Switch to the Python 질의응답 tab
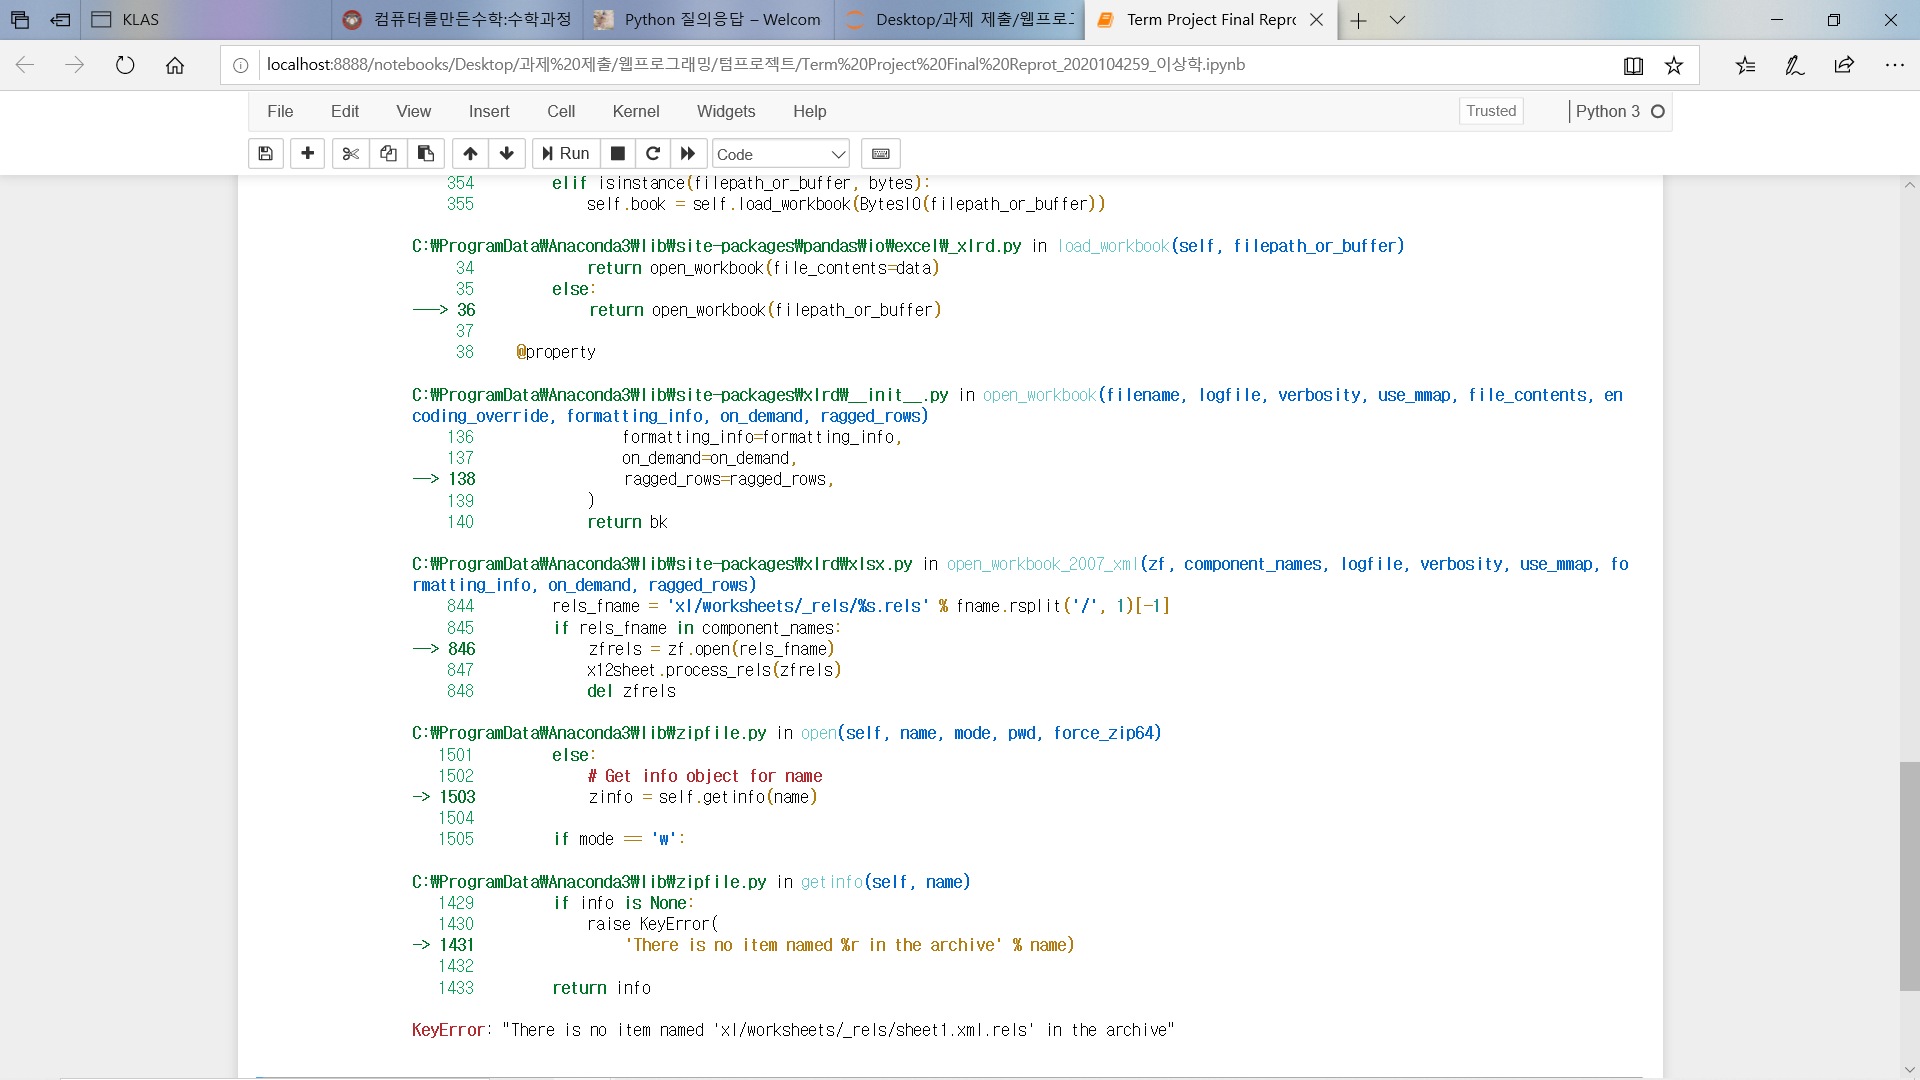 (708, 20)
